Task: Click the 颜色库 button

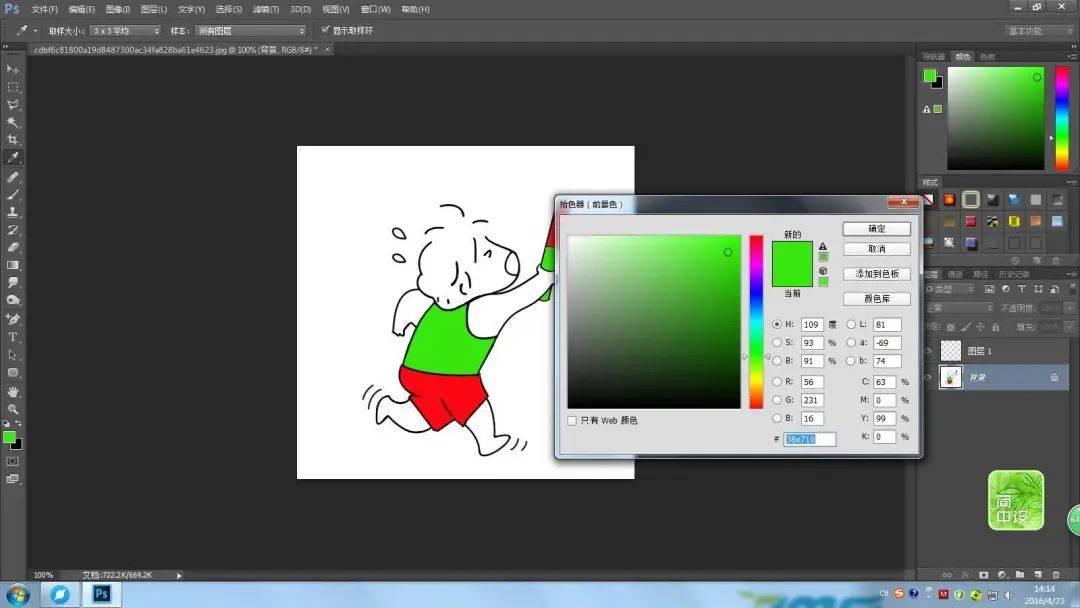Action: coord(877,299)
